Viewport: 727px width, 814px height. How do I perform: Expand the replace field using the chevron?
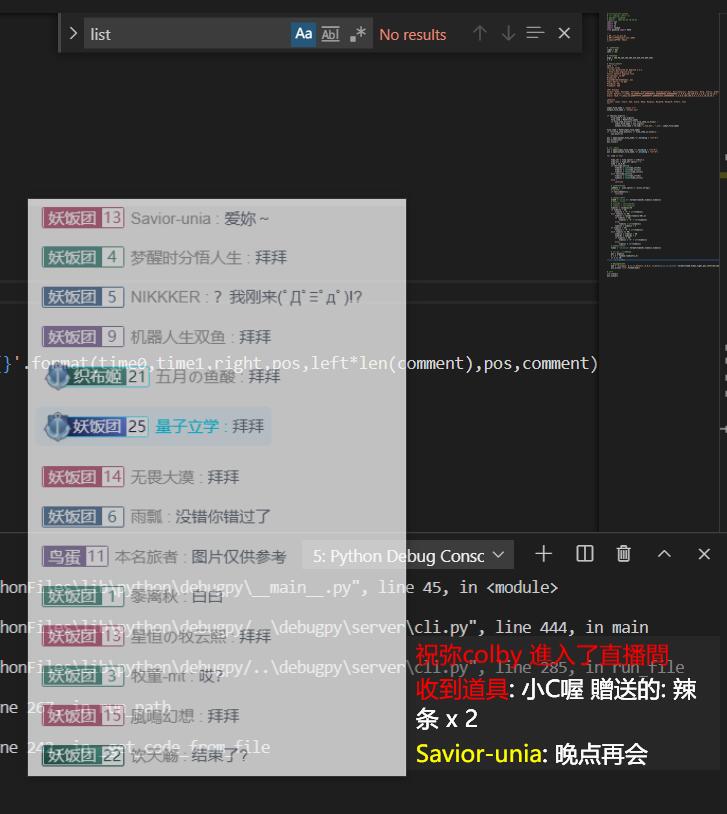click(73, 34)
